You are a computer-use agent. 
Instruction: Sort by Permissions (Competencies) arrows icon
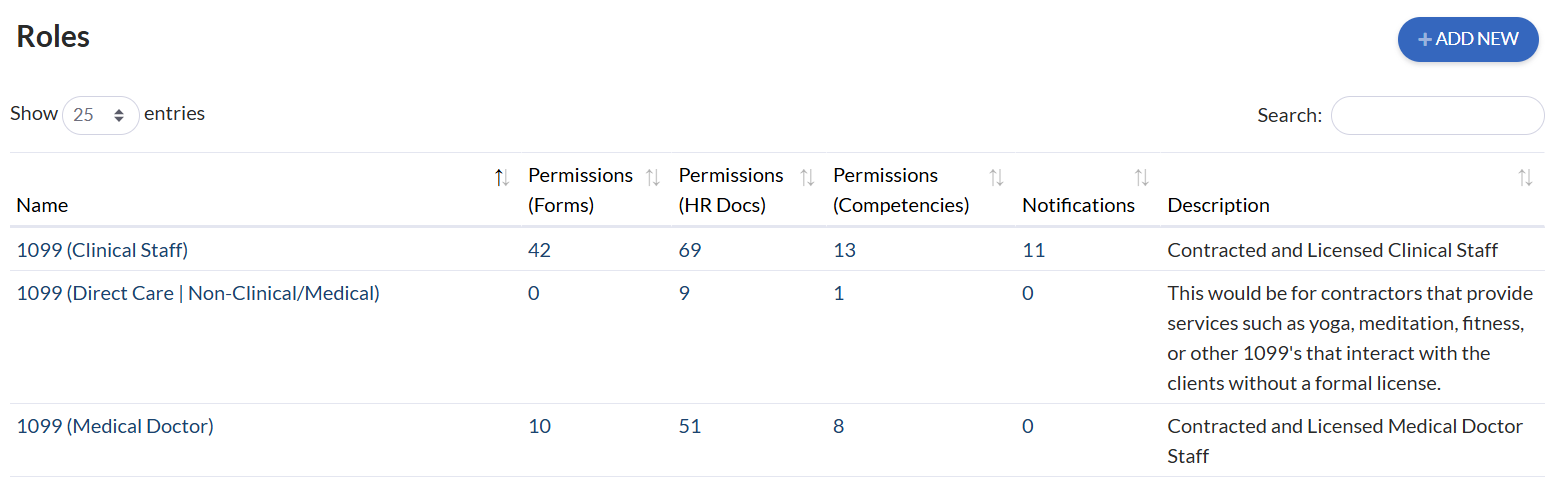coord(996,178)
